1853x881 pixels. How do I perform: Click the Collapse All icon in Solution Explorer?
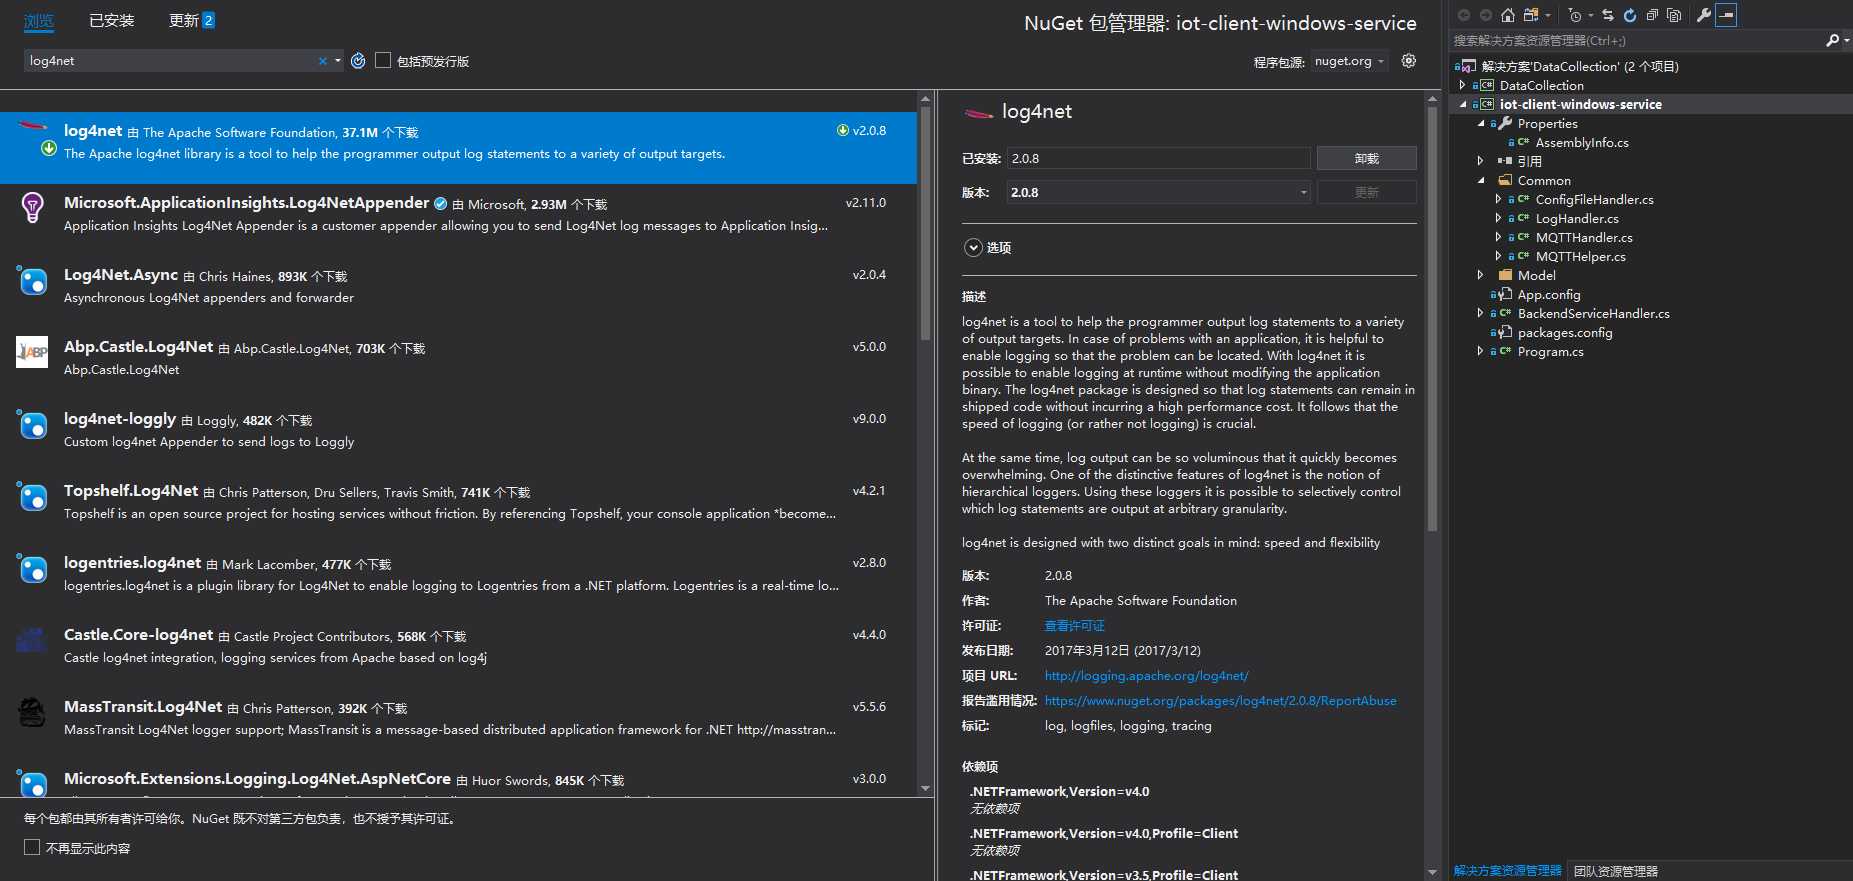pos(1652,15)
